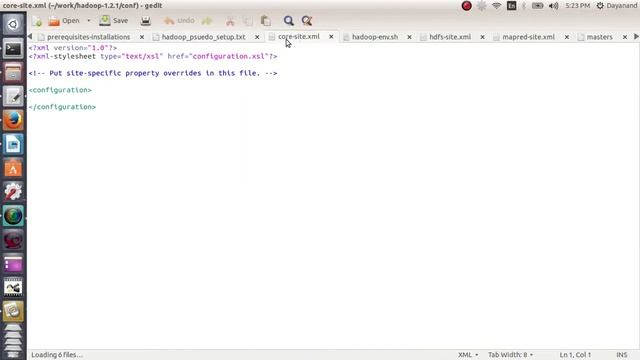Open the mapred-site.xml tab
640x360 pixels.
pos(528,37)
